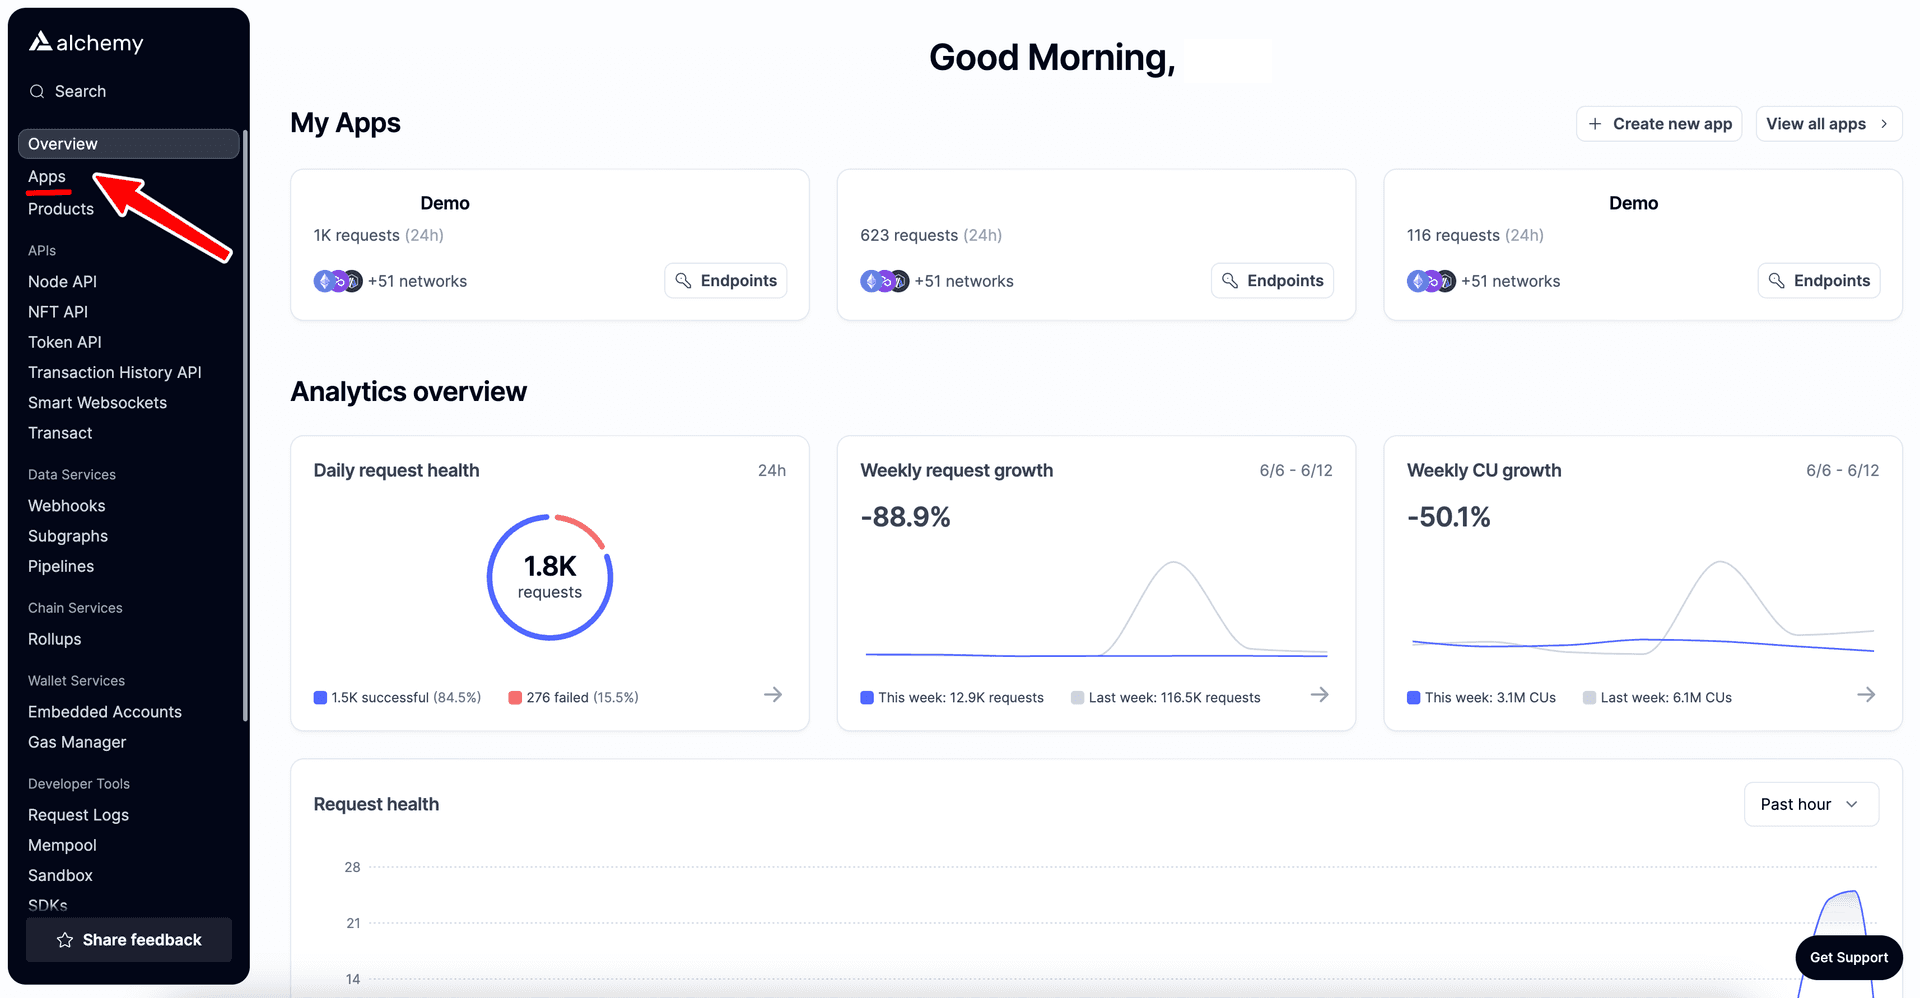
Task: Click the magnifier icon on the first Endpoints button
Action: pyautogui.click(x=685, y=280)
